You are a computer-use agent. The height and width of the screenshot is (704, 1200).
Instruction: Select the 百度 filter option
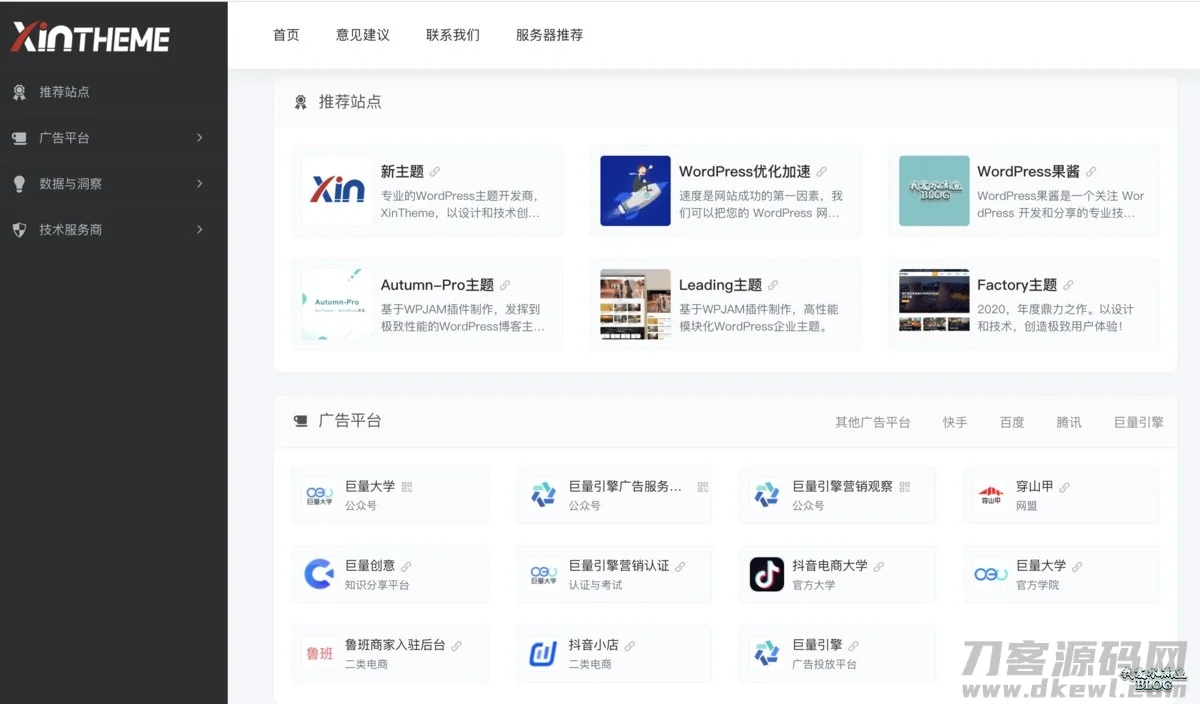pos(1012,422)
